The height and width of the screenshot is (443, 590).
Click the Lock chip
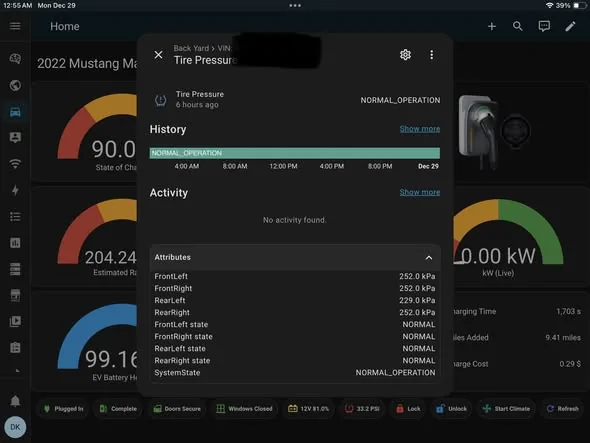408,409
